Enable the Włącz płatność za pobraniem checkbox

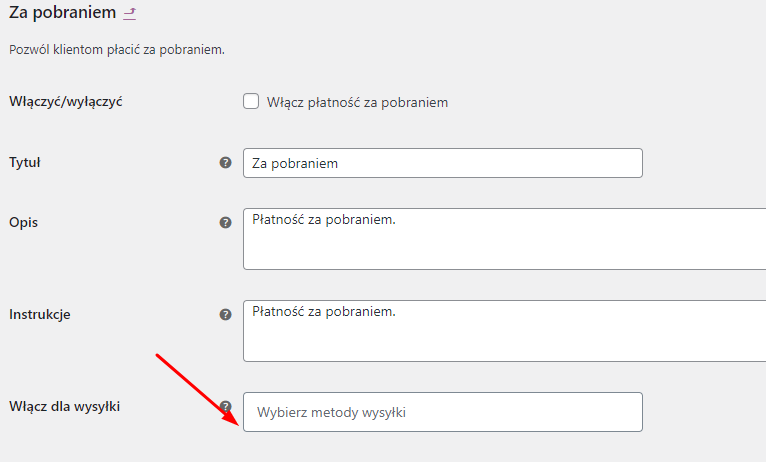coord(251,102)
